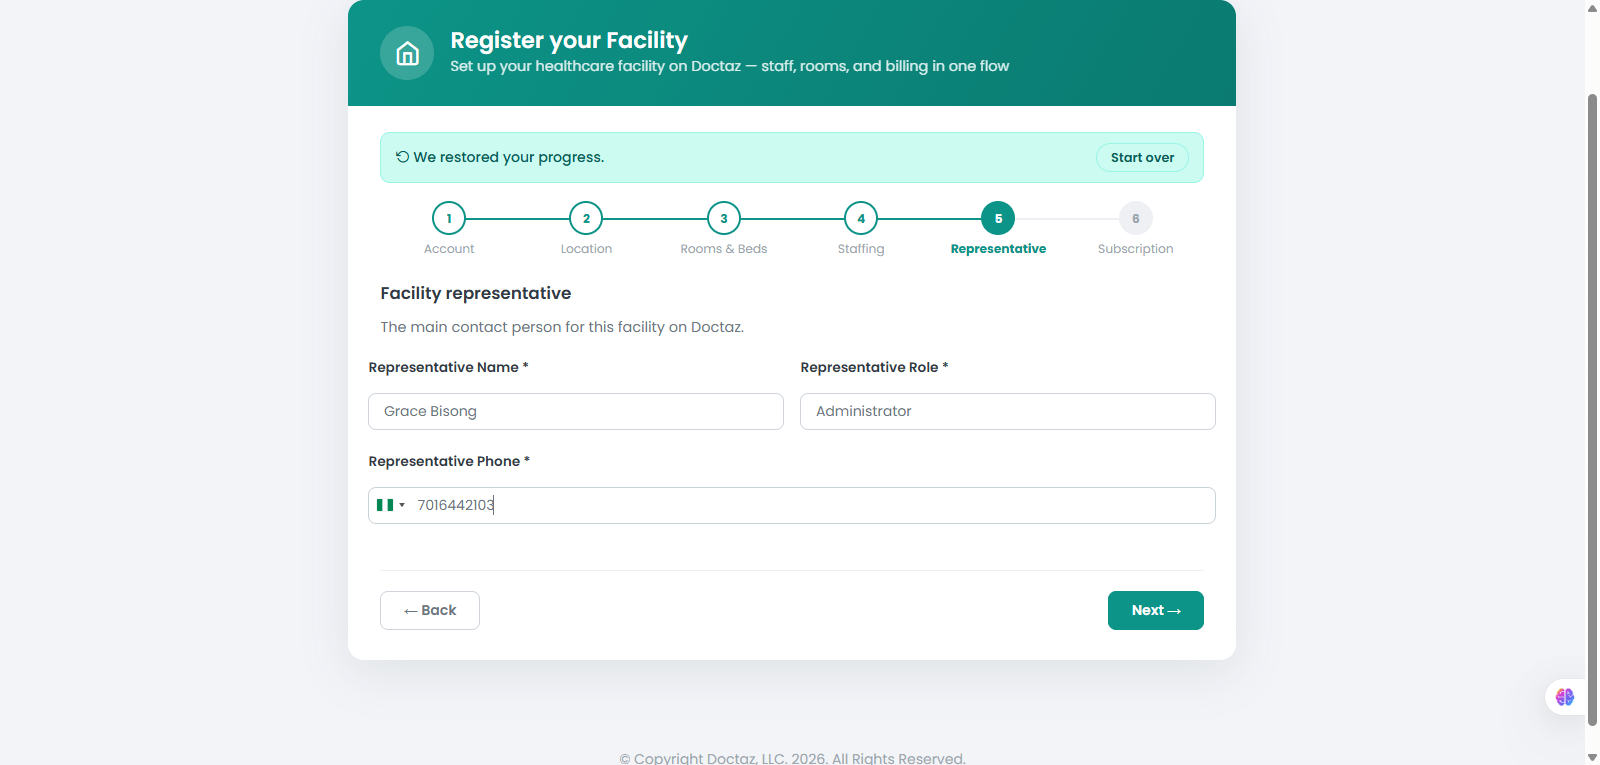Click the scrollbar up arrow
The image size is (1600, 765).
click(x=1592, y=8)
